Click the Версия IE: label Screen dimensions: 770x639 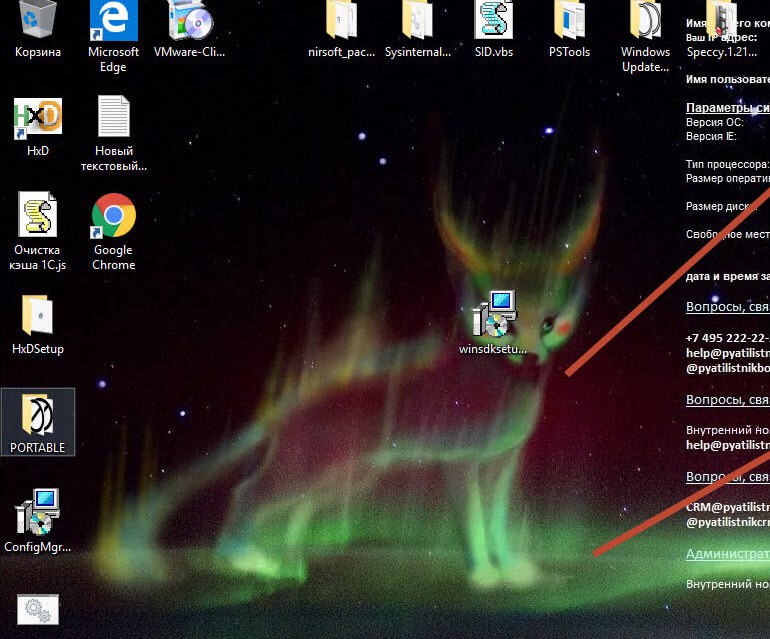[711, 136]
